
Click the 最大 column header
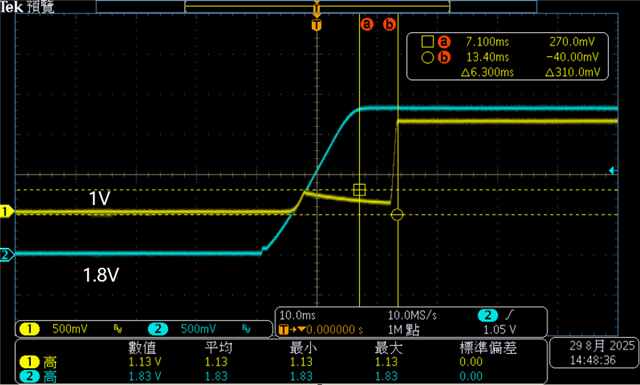click(x=388, y=348)
